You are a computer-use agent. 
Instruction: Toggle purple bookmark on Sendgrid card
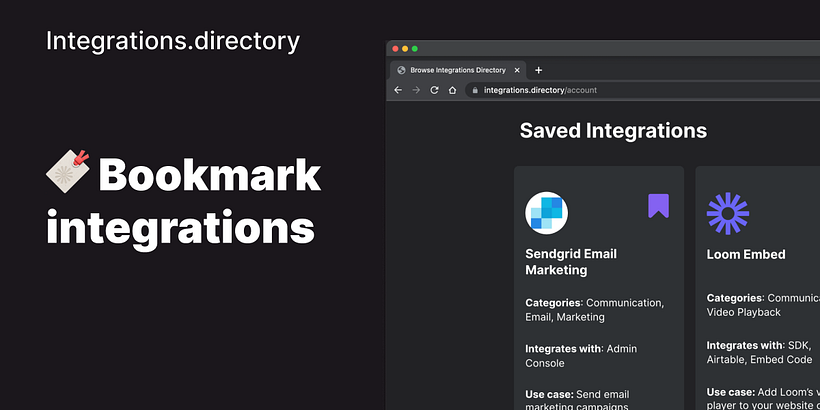coord(658,206)
